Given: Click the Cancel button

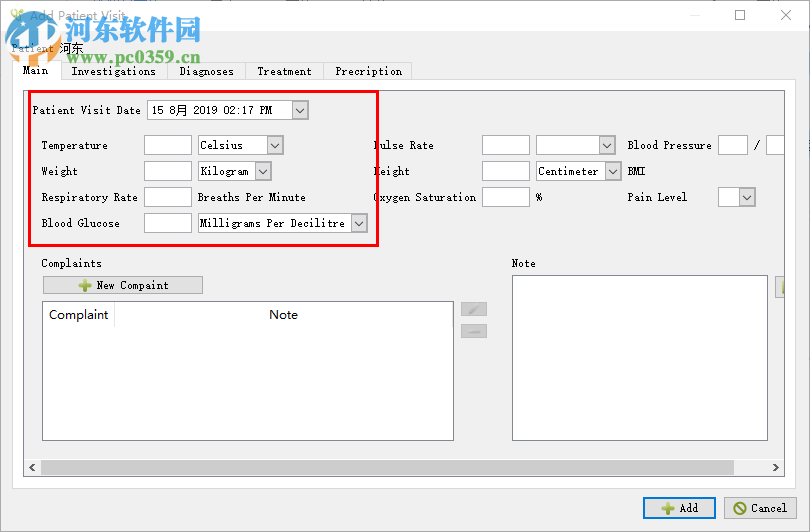Looking at the screenshot, I should (x=760, y=508).
